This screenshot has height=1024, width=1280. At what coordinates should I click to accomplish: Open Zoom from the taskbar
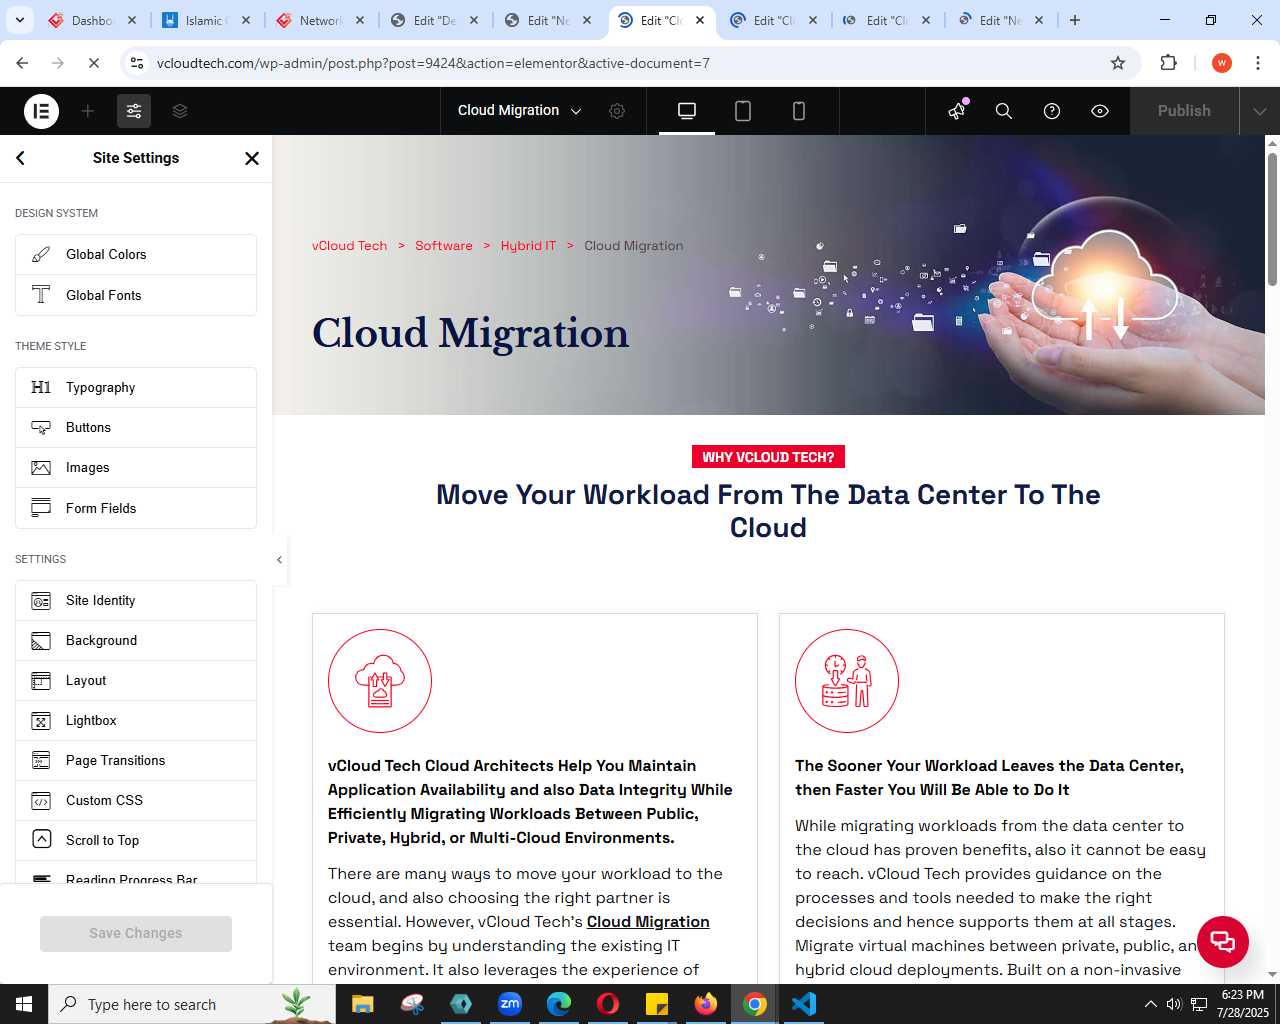[x=510, y=1004]
